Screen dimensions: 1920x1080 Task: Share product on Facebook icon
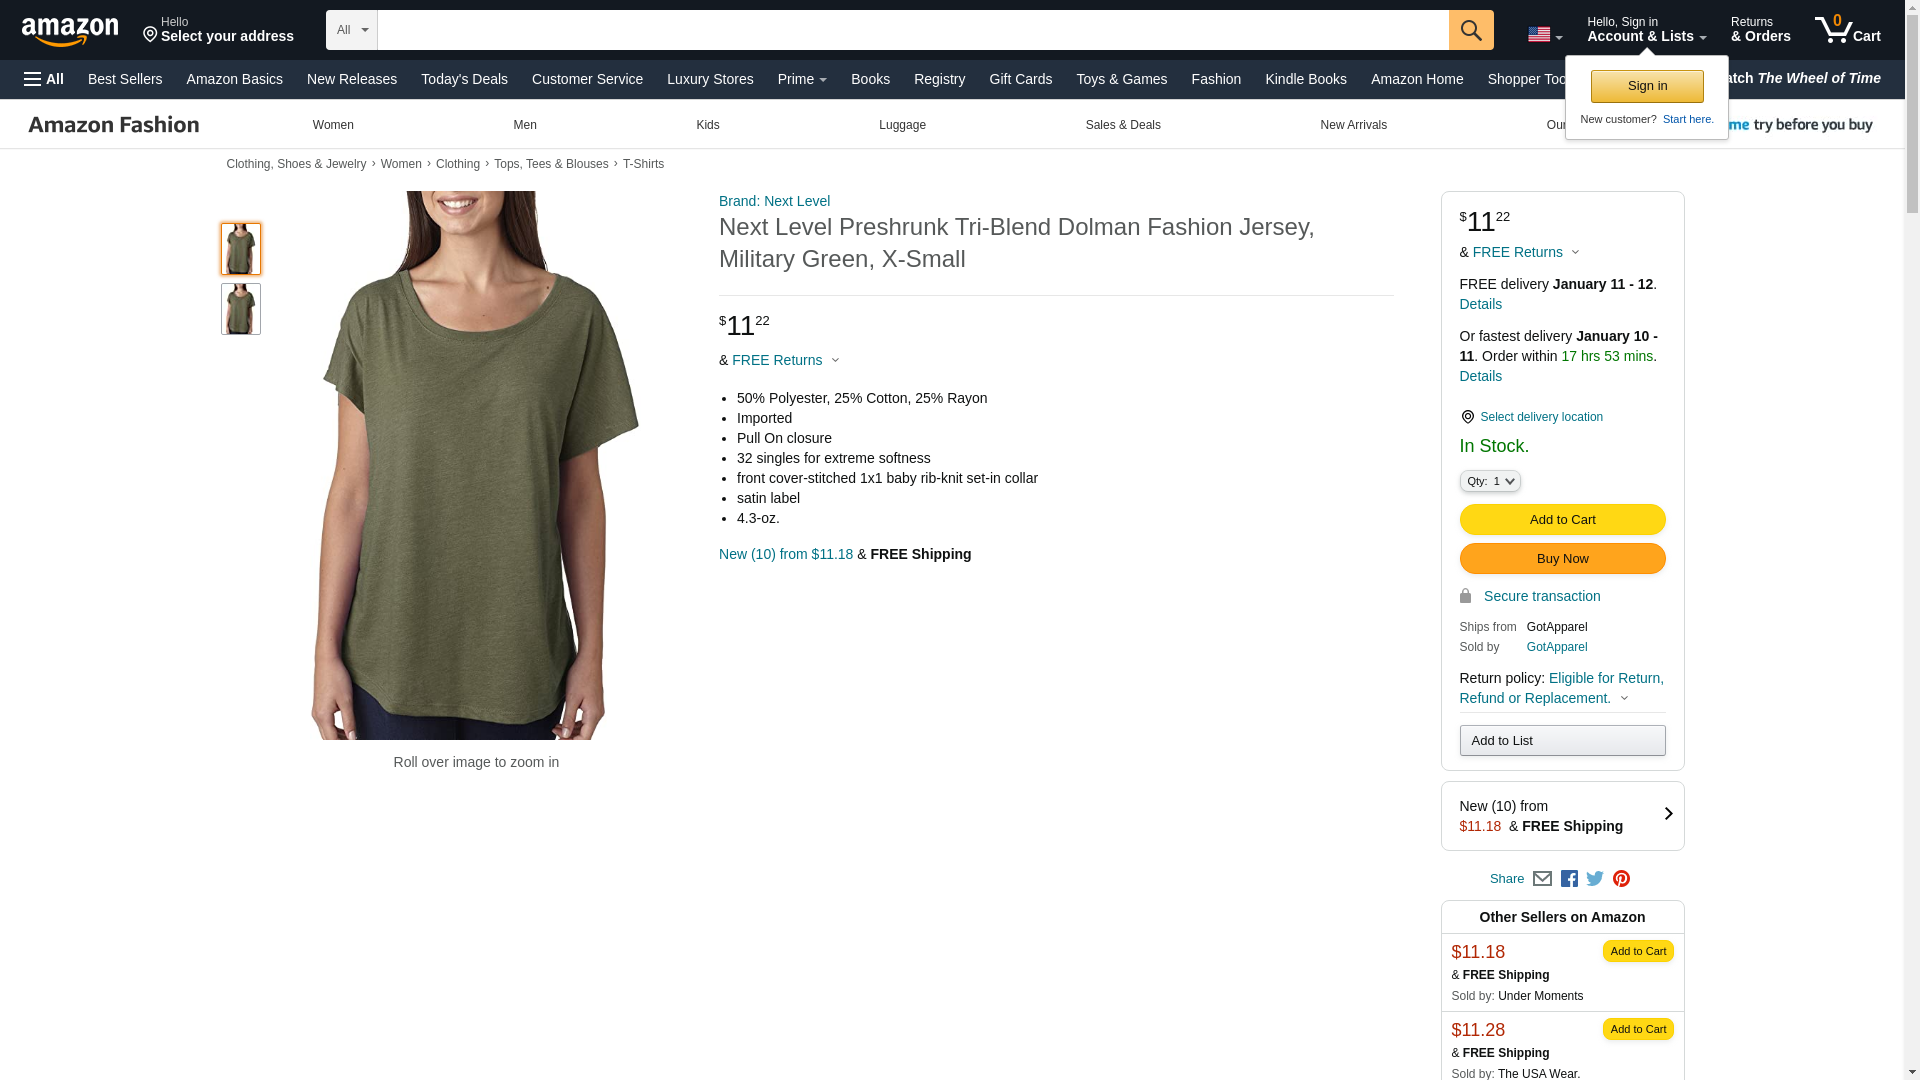1569,879
